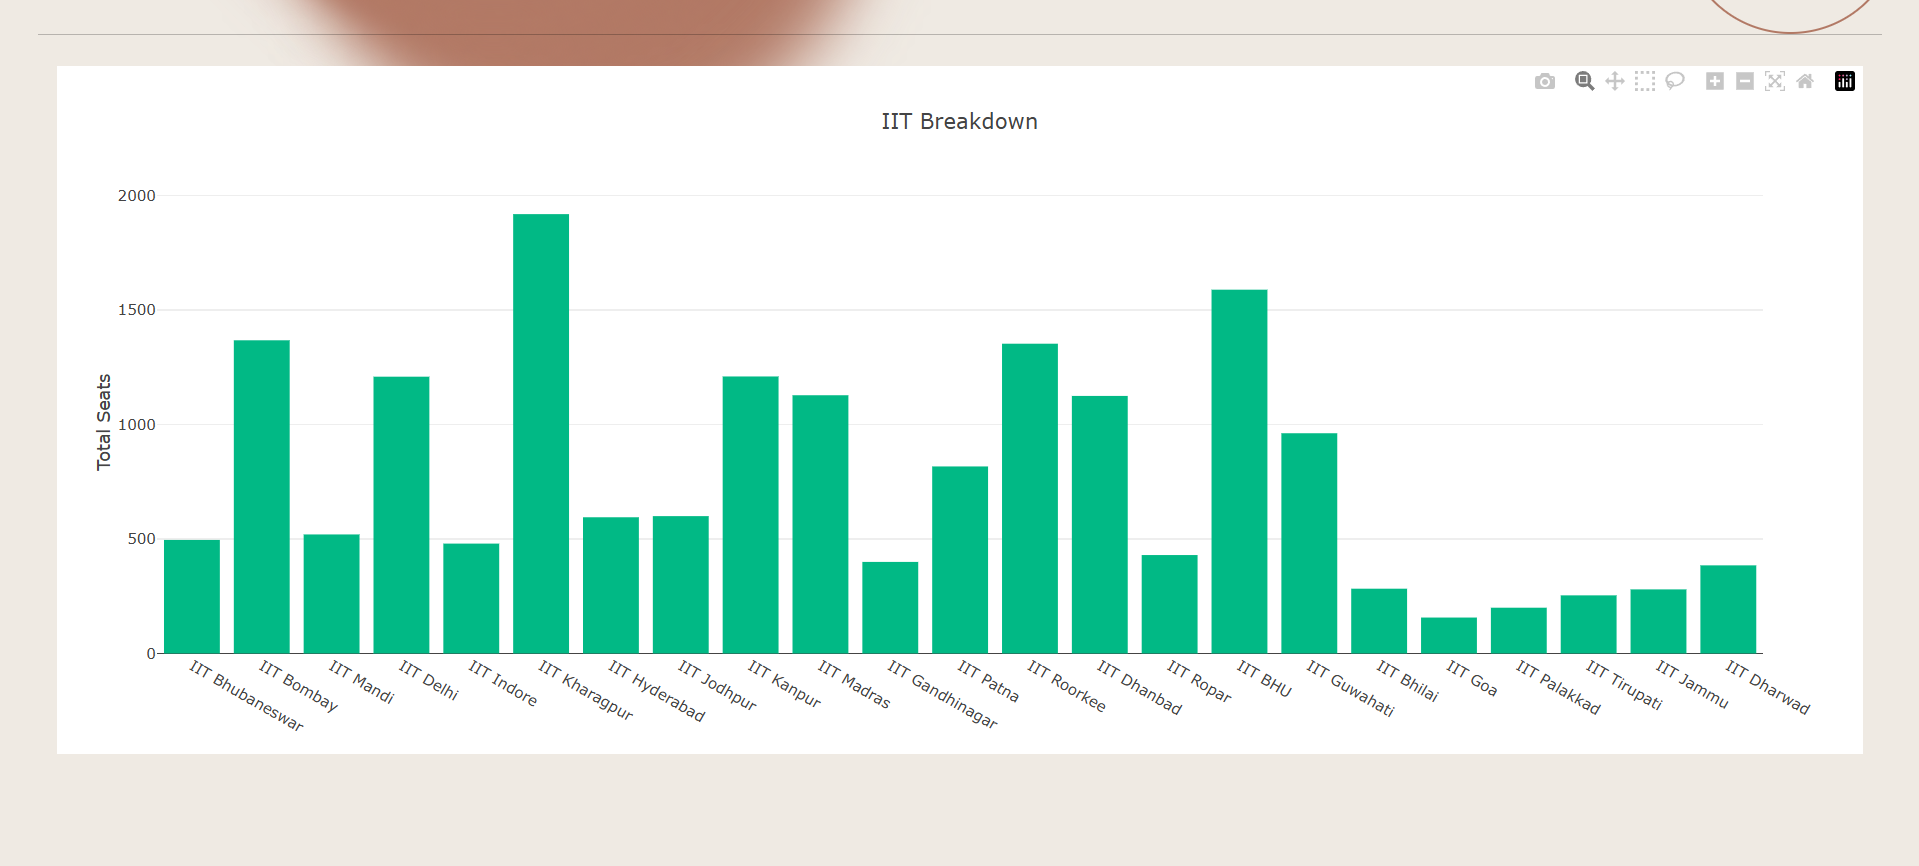Click the 'IIT Delhi' x-axis label
This screenshot has width=1919, height=866.
coord(429,680)
